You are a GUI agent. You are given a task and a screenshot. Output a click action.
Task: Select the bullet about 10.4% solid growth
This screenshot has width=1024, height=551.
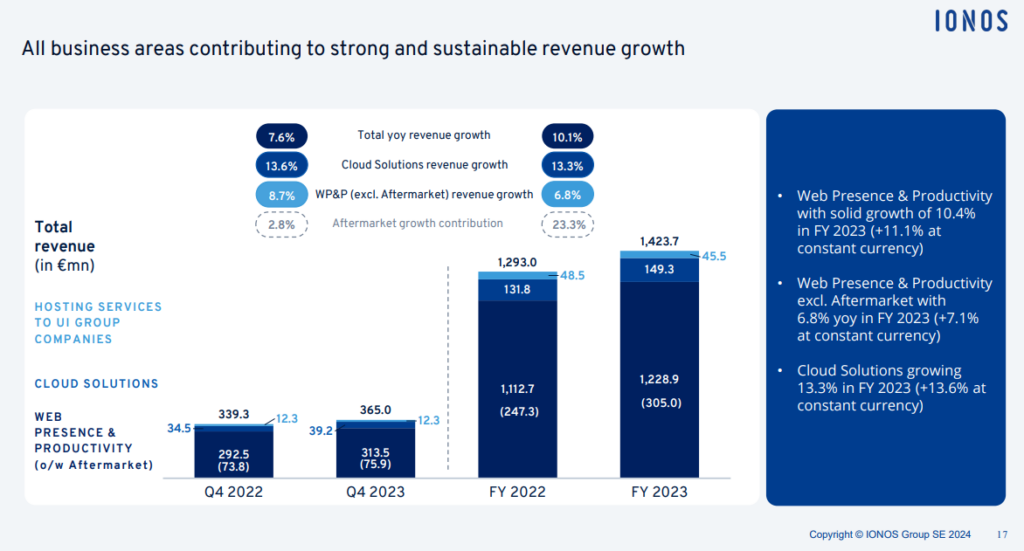point(894,222)
